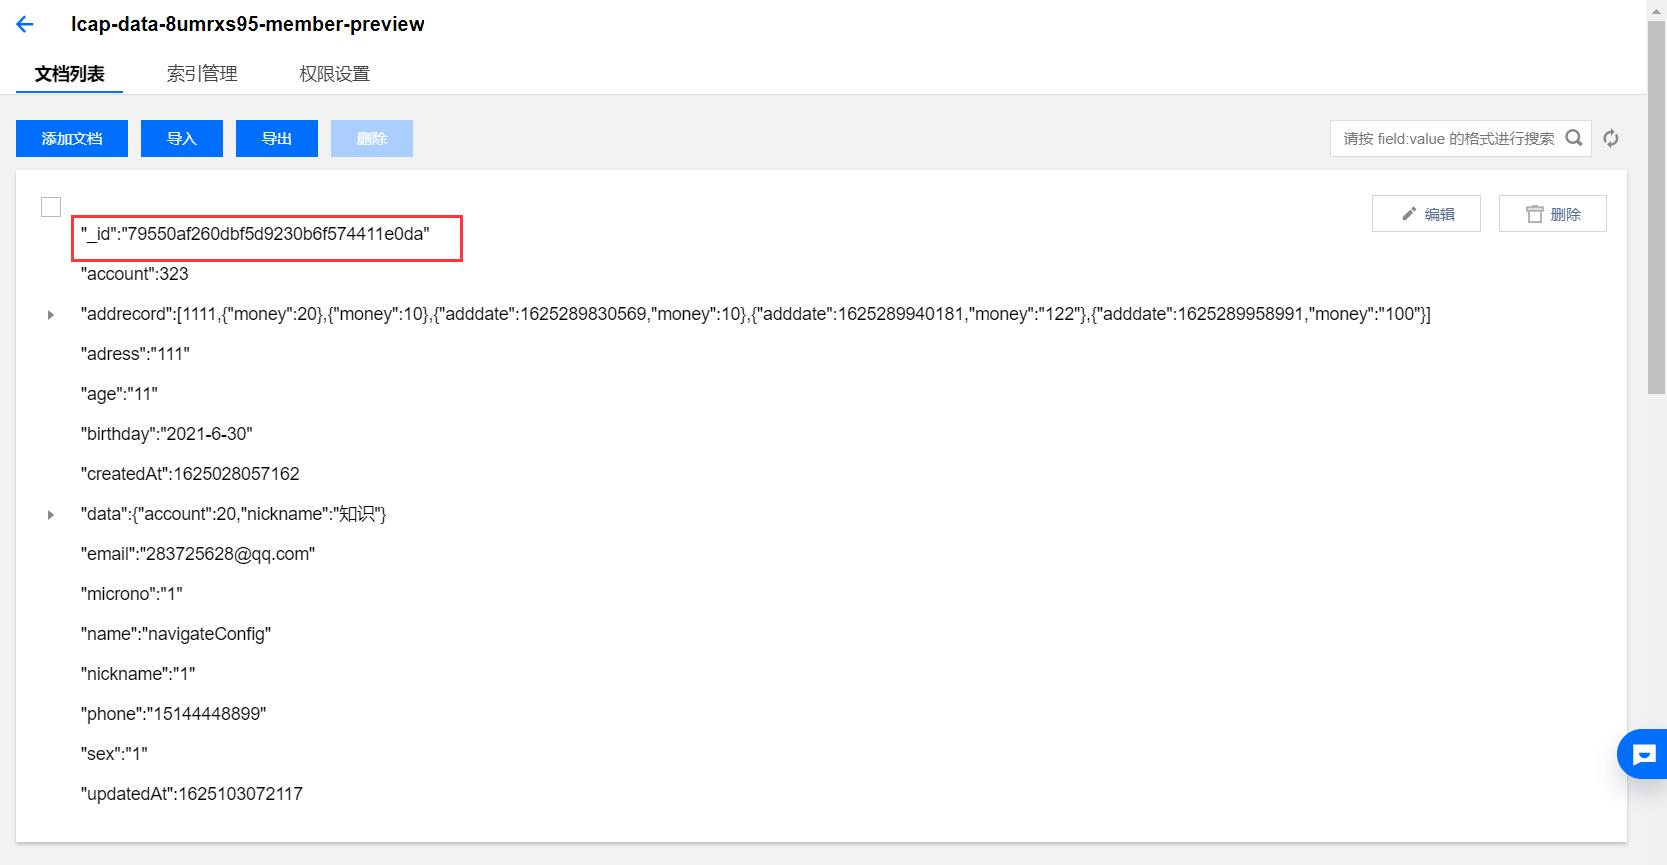Open the chat support bubble
1667x865 pixels.
pos(1644,754)
